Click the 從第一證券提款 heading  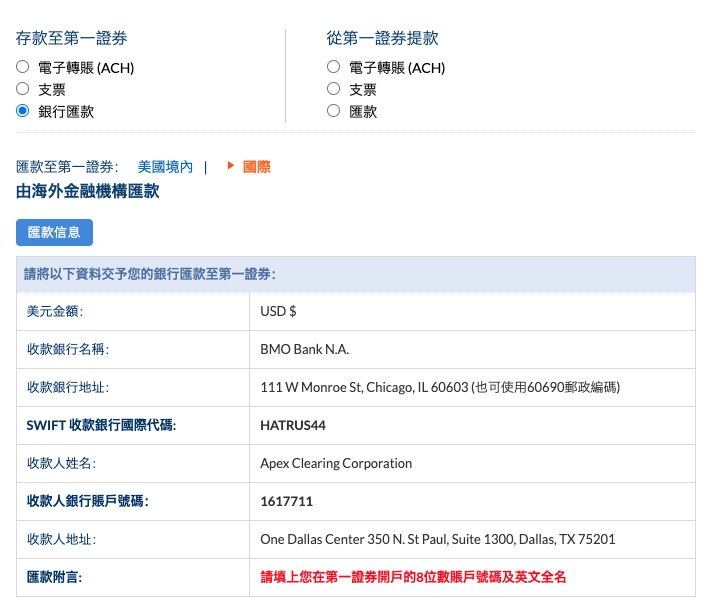(382, 38)
